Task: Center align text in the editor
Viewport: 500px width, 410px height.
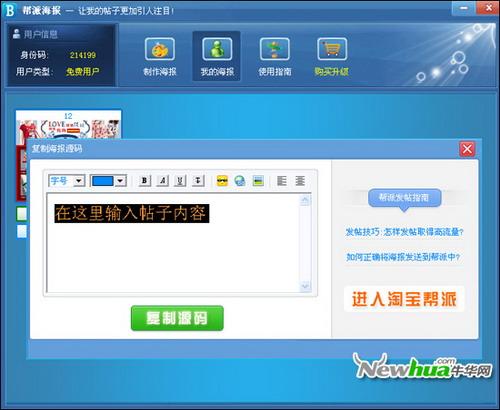Action: pyautogui.click(x=300, y=181)
